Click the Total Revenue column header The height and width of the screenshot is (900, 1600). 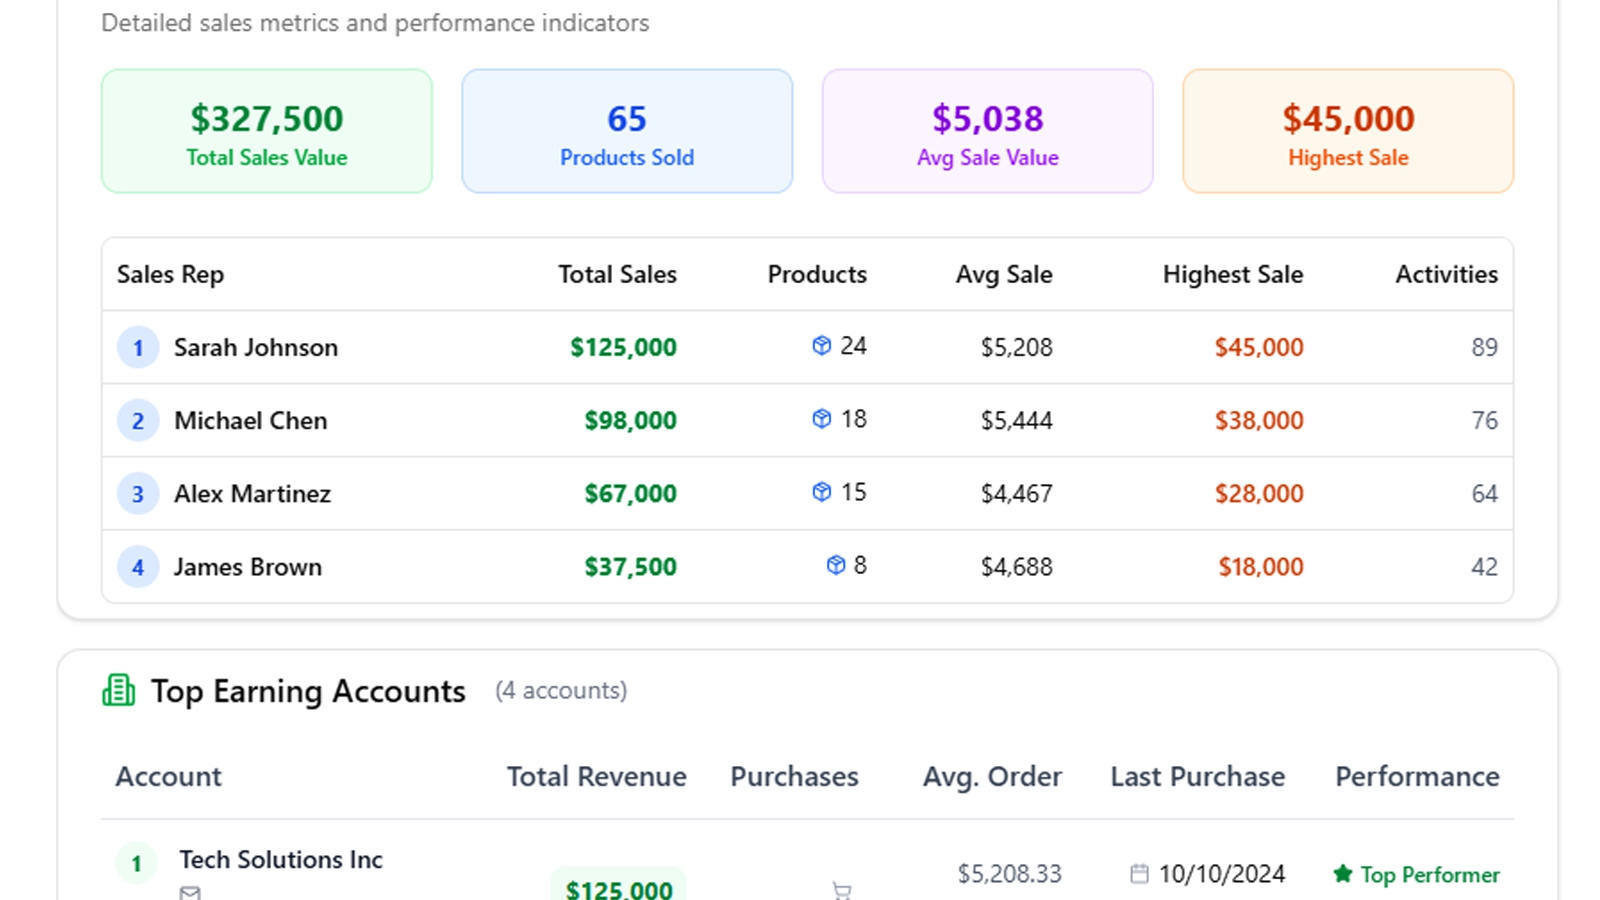pos(596,776)
